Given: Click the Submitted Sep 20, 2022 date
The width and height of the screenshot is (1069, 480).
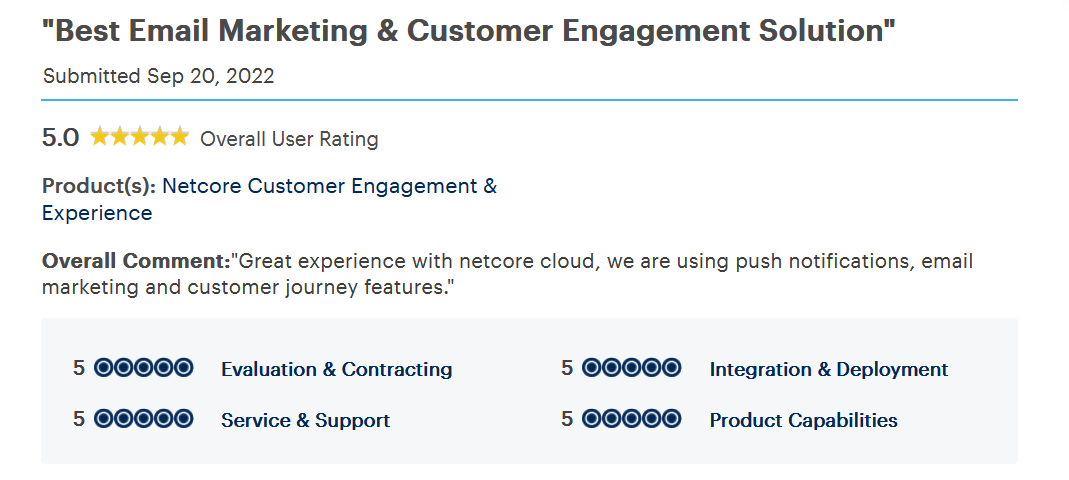Looking at the screenshot, I should (x=159, y=76).
